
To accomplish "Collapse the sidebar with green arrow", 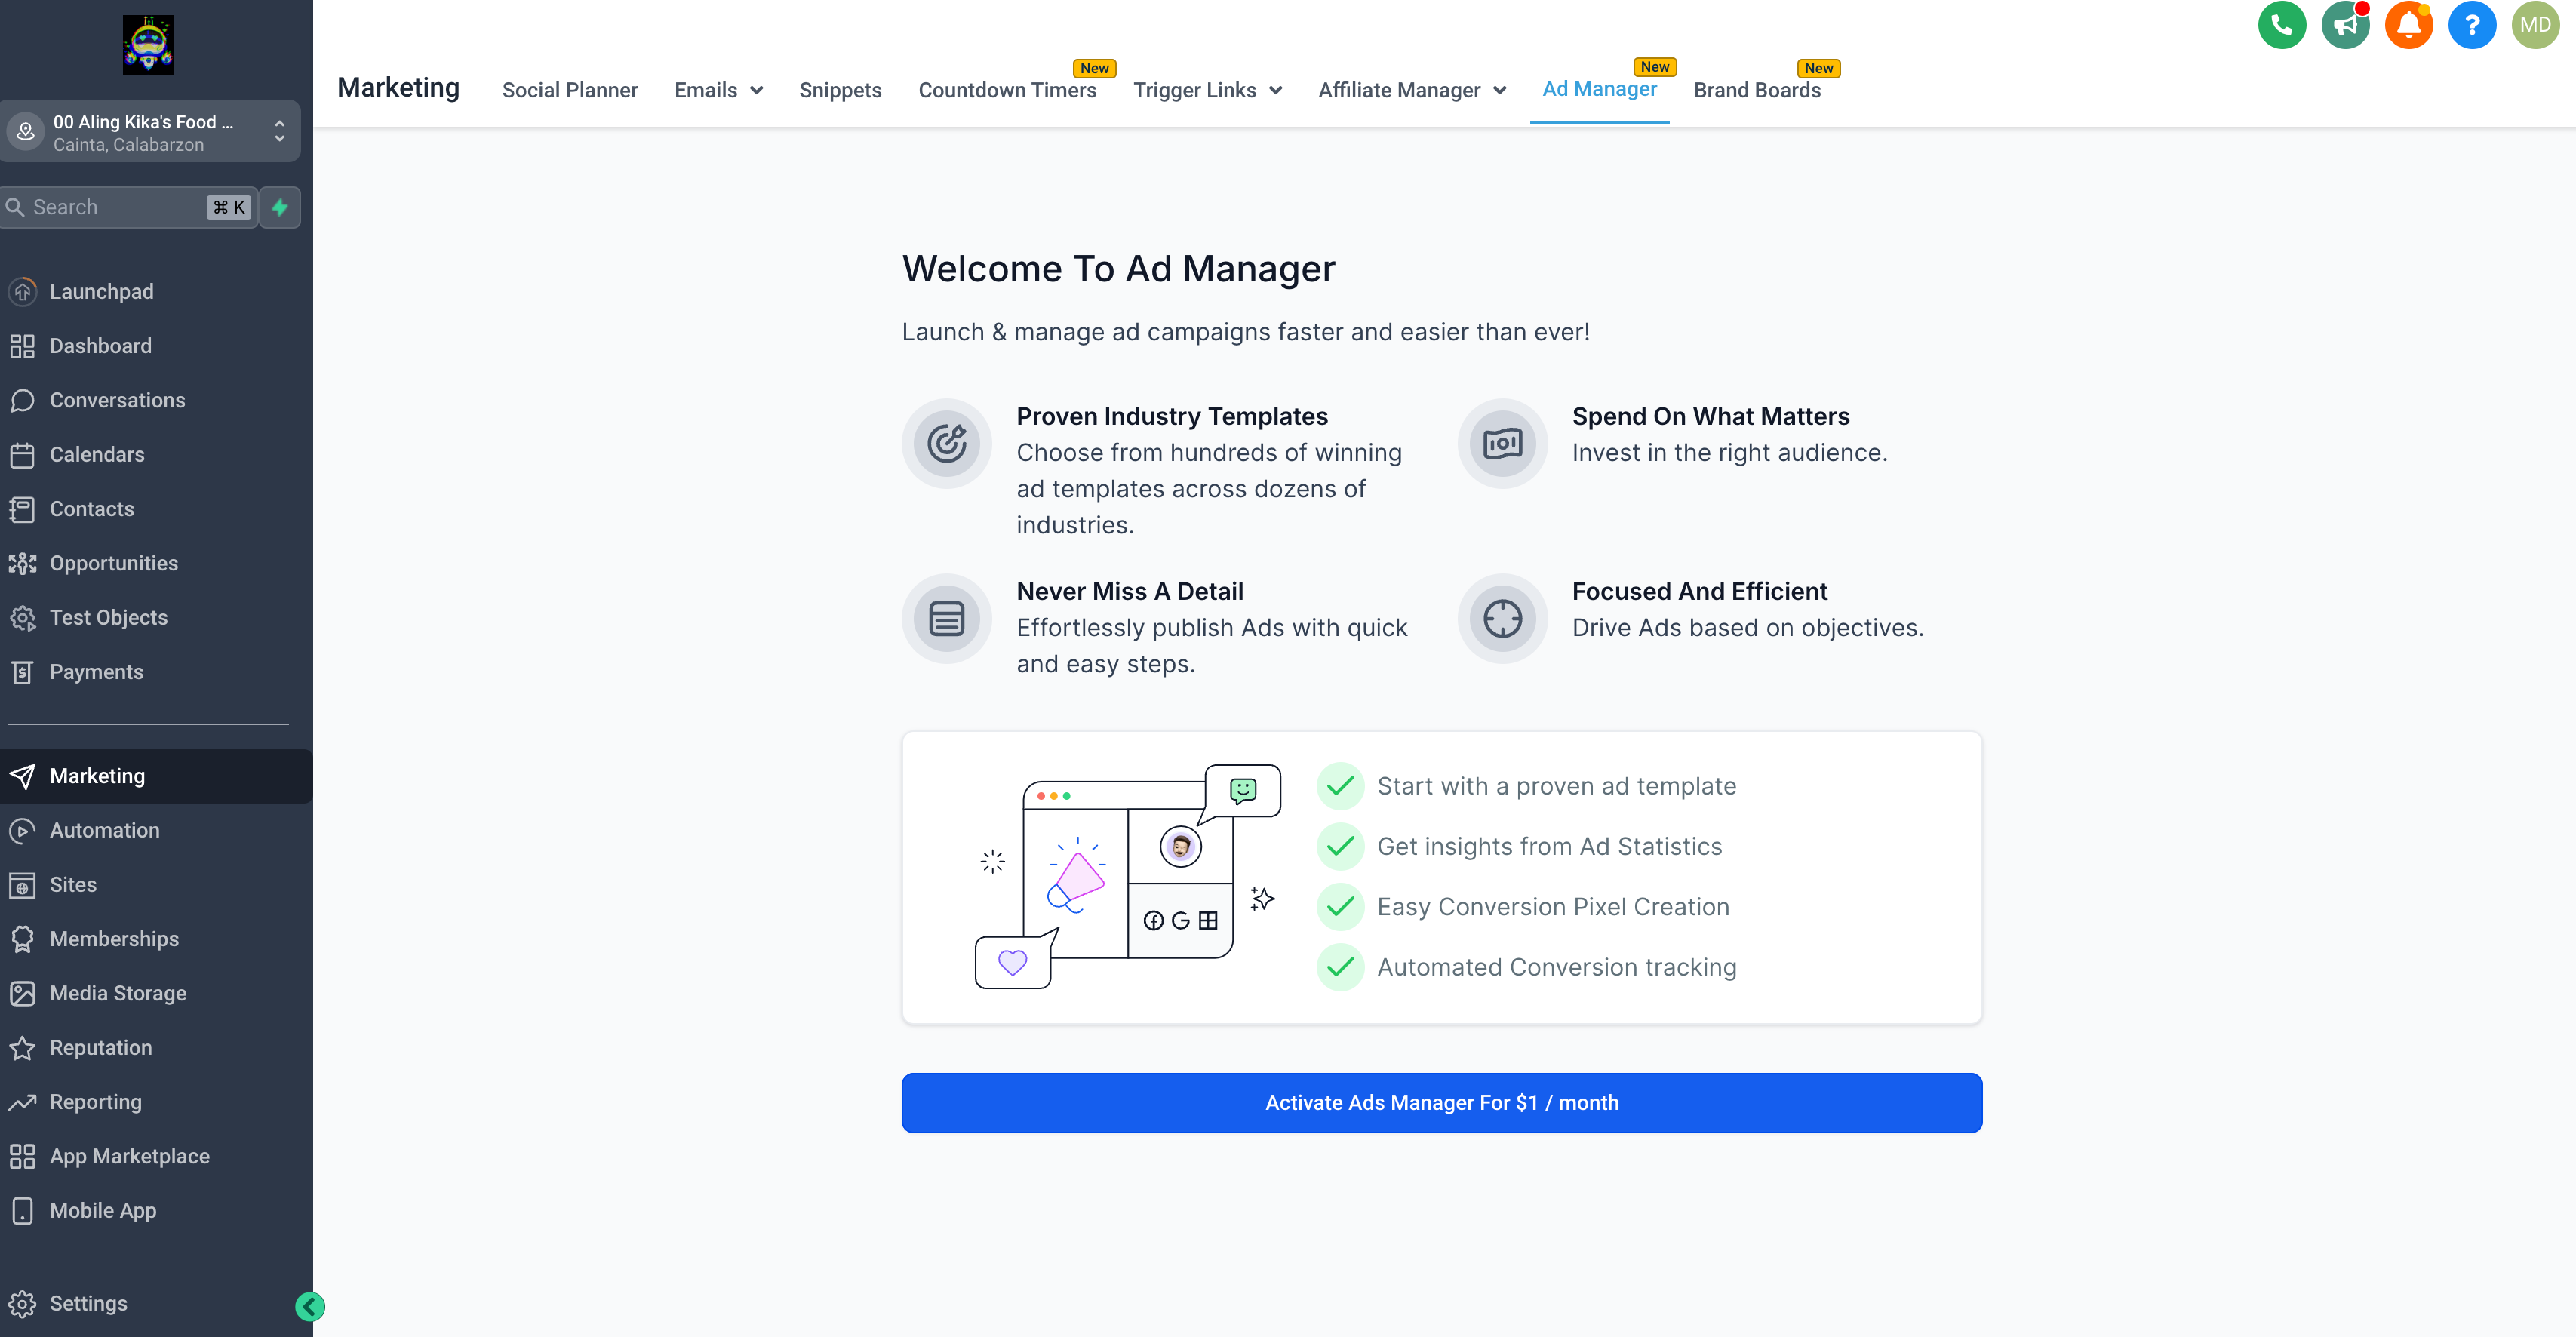I will [x=310, y=1306].
